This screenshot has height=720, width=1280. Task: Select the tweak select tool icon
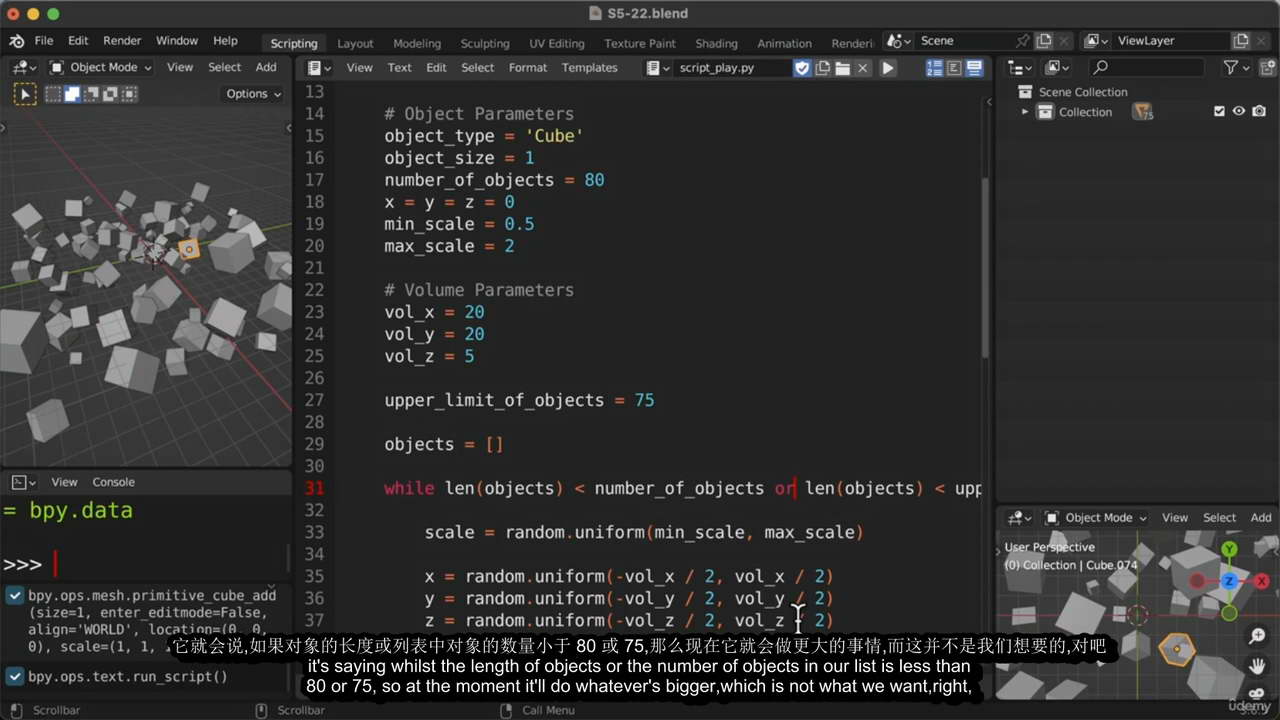point(25,94)
